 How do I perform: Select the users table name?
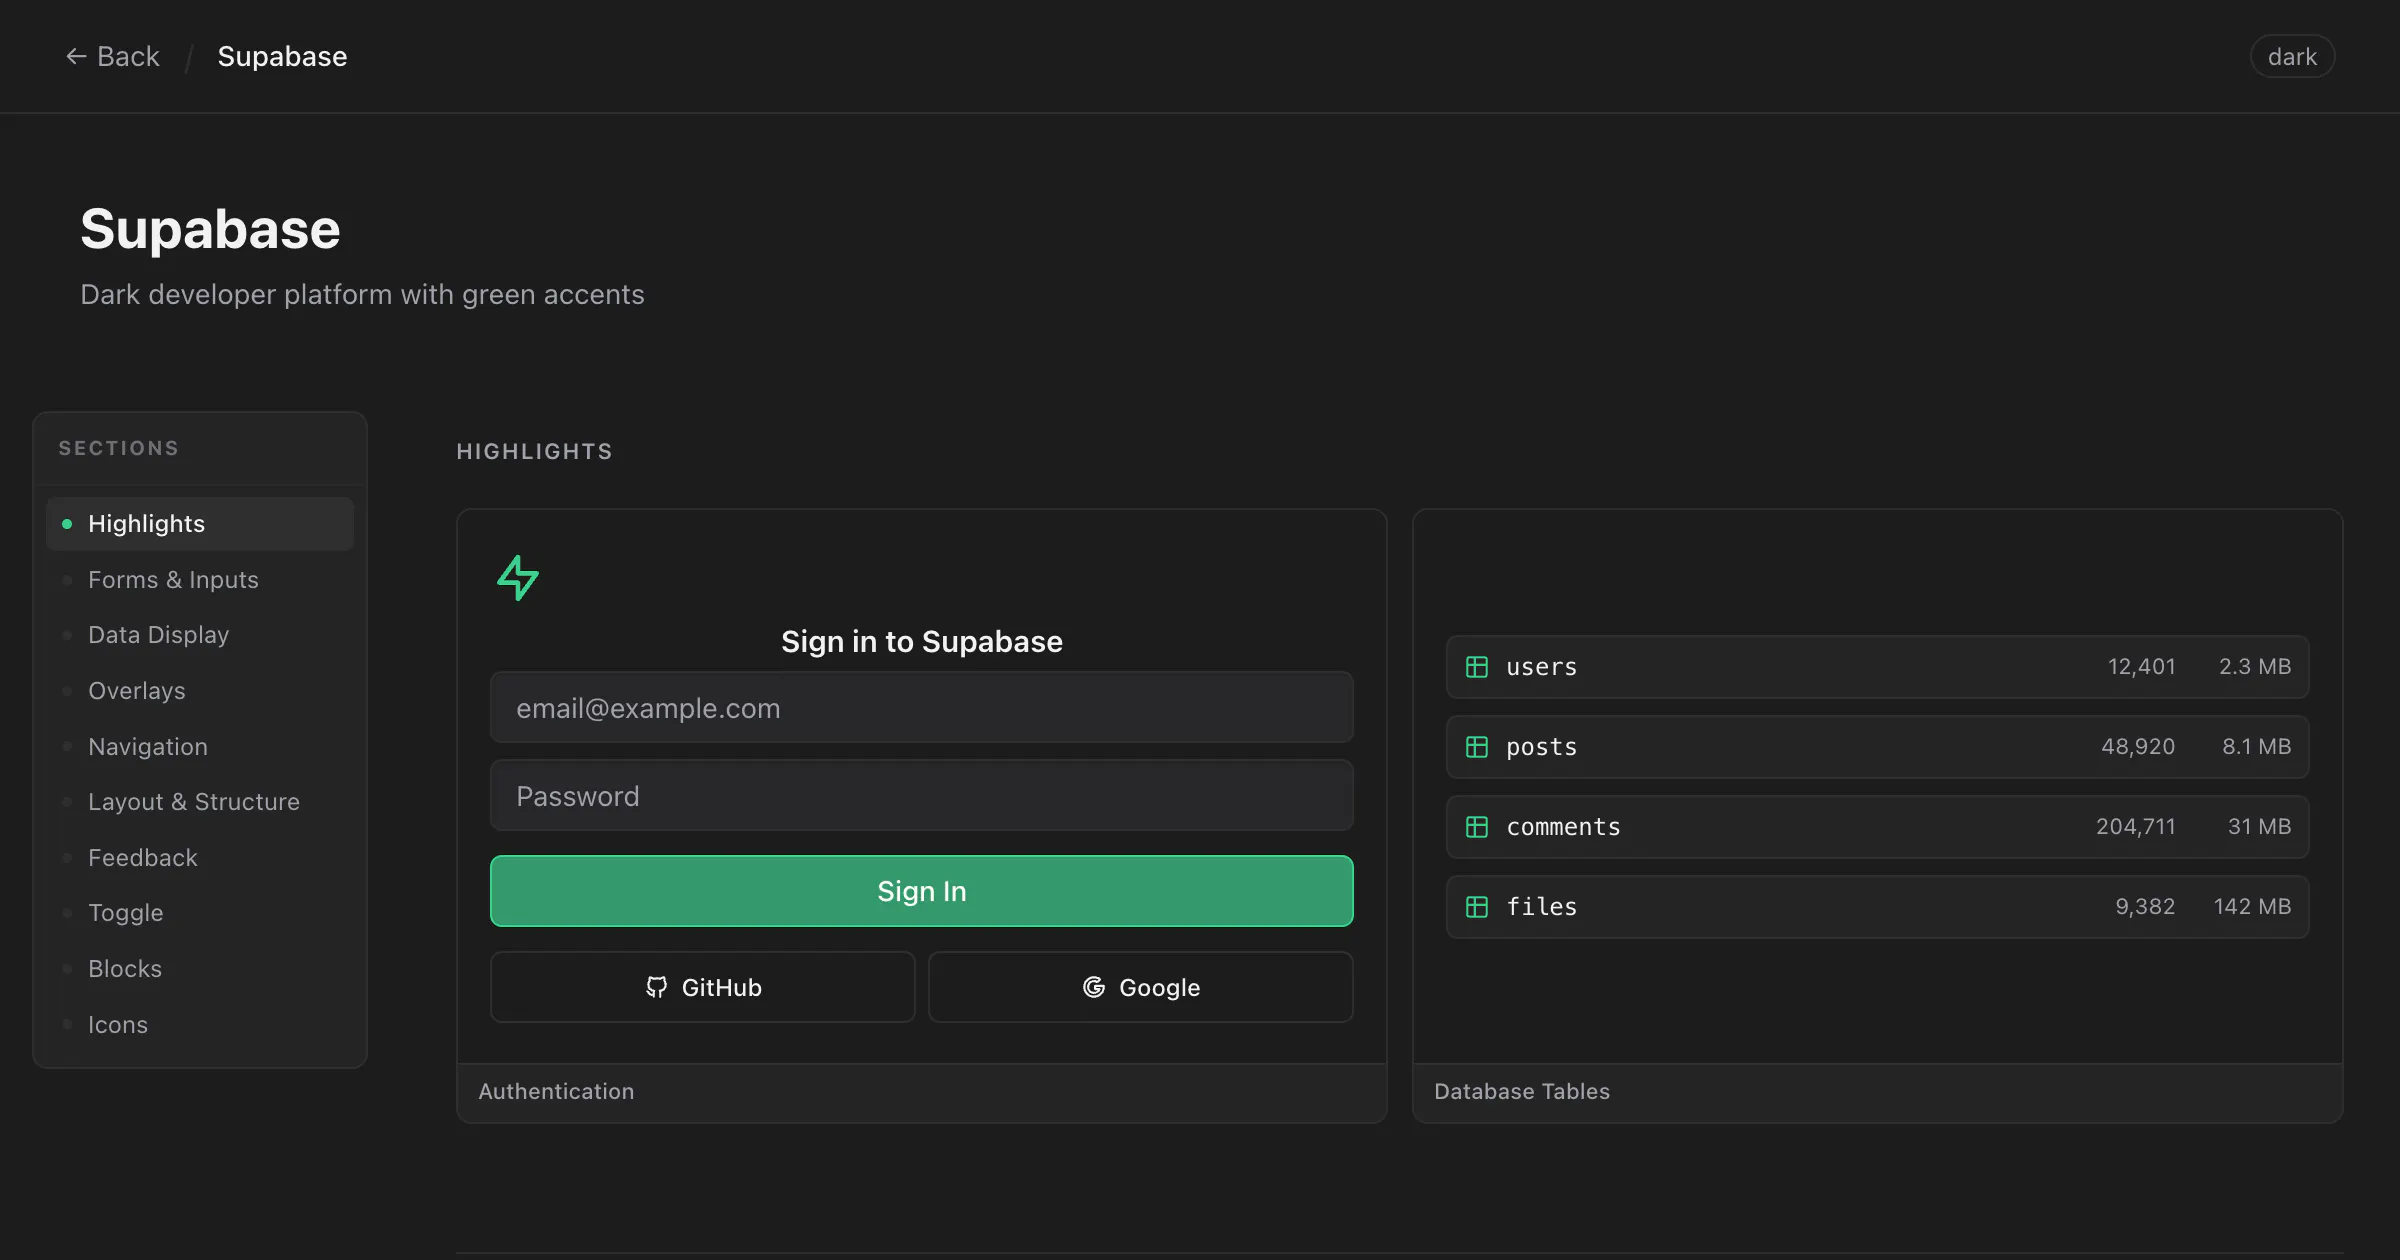tap(1541, 667)
